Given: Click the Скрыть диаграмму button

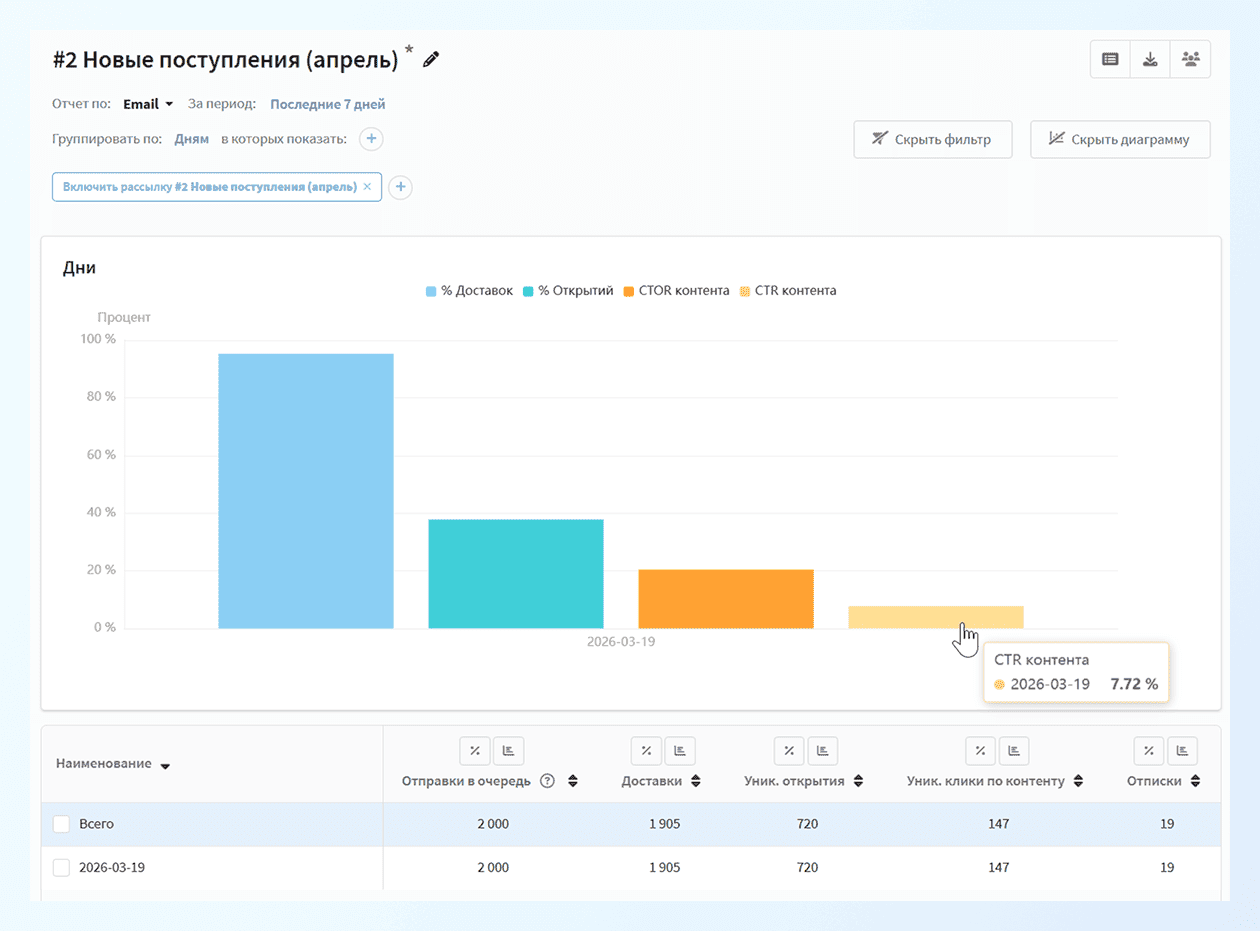Looking at the screenshot, I should 1120,140.
